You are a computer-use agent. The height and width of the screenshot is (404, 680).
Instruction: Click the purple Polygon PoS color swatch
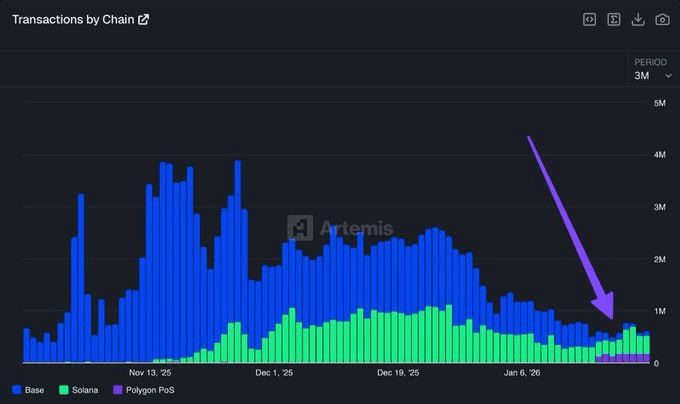[x=117, y=389]
